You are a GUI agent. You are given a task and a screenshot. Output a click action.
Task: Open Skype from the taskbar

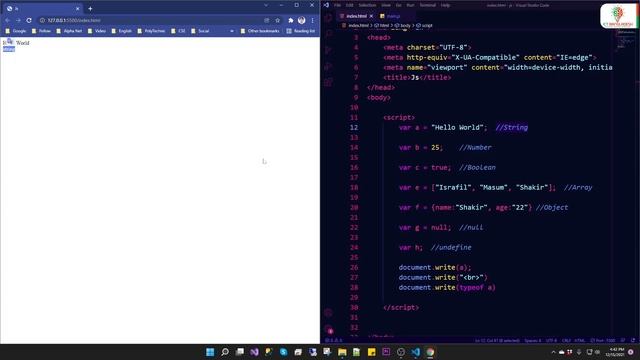[x=283, y=352]
